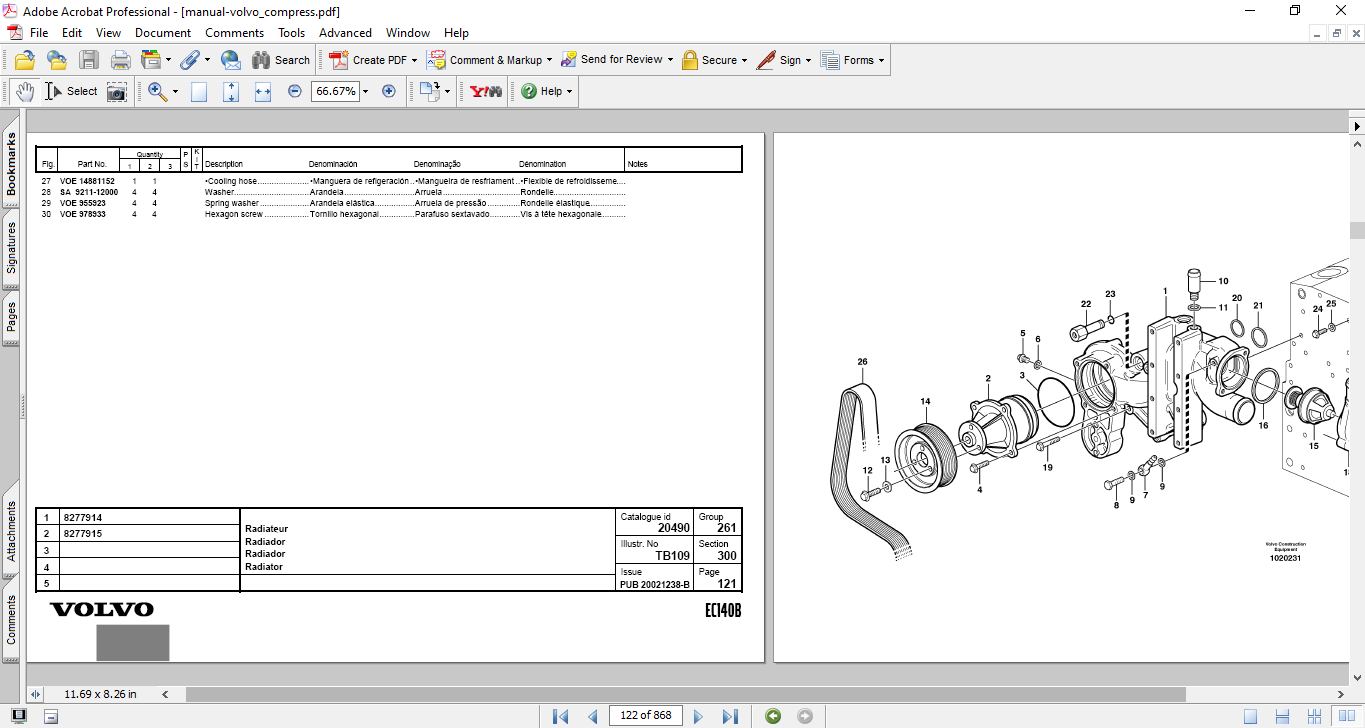Open the Bookmarks side tab
The height and width of the screenshot is (728, 1365).
pyautogui.click(x=11, y=165)
